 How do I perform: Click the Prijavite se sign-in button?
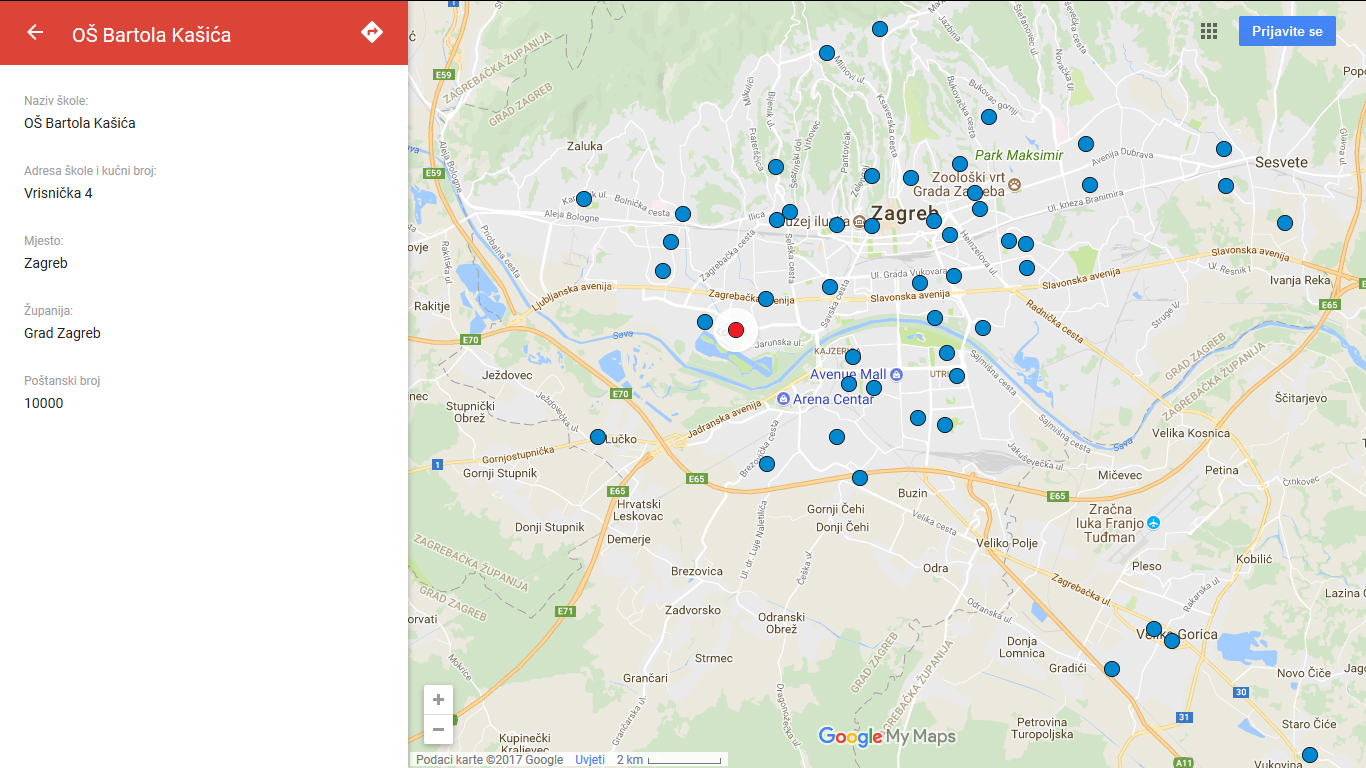pos(1287,31)
